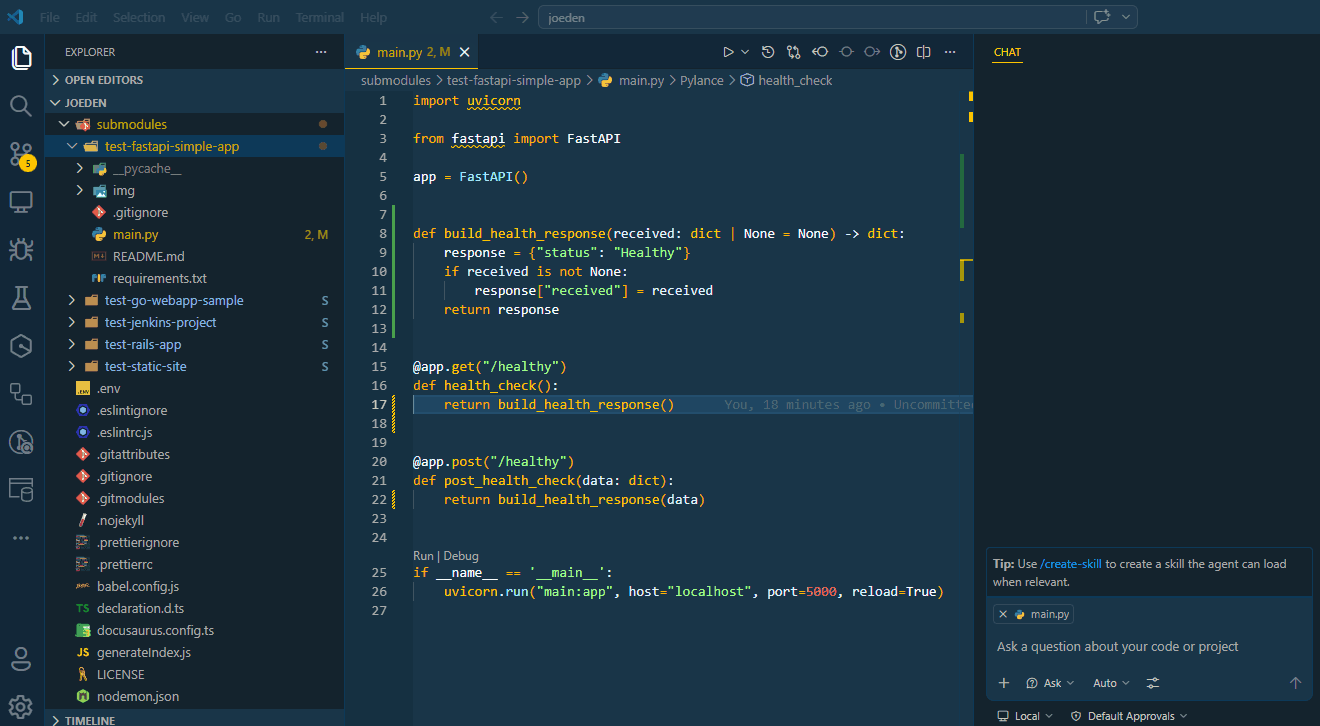Open the Configure Tools icon in chat

click(1153, 683)
